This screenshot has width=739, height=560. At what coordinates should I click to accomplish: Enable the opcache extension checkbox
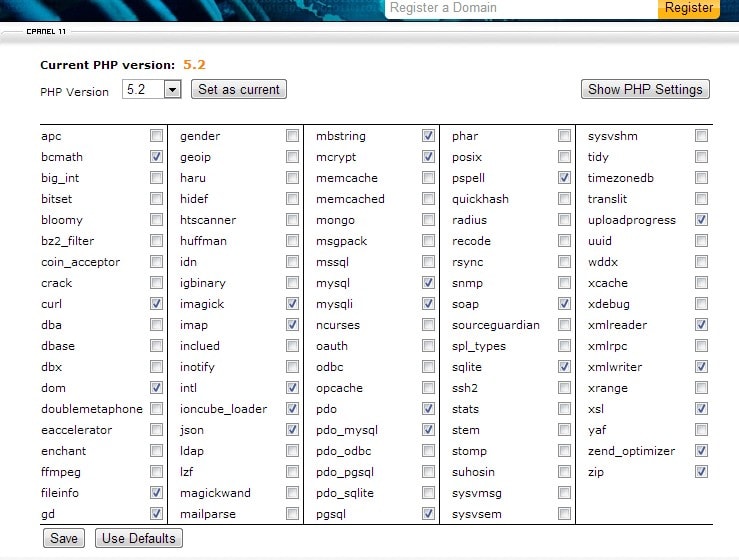[429, 388]
